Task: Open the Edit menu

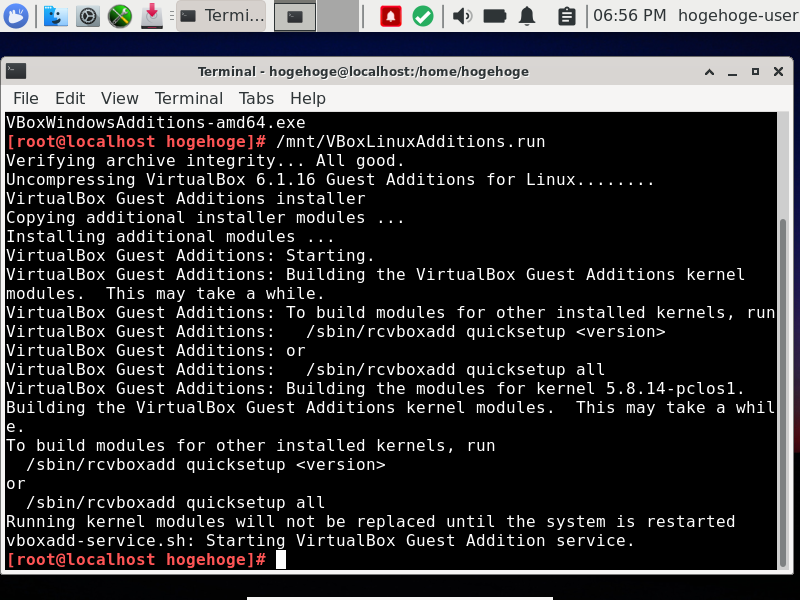Action: coord(70,98)
